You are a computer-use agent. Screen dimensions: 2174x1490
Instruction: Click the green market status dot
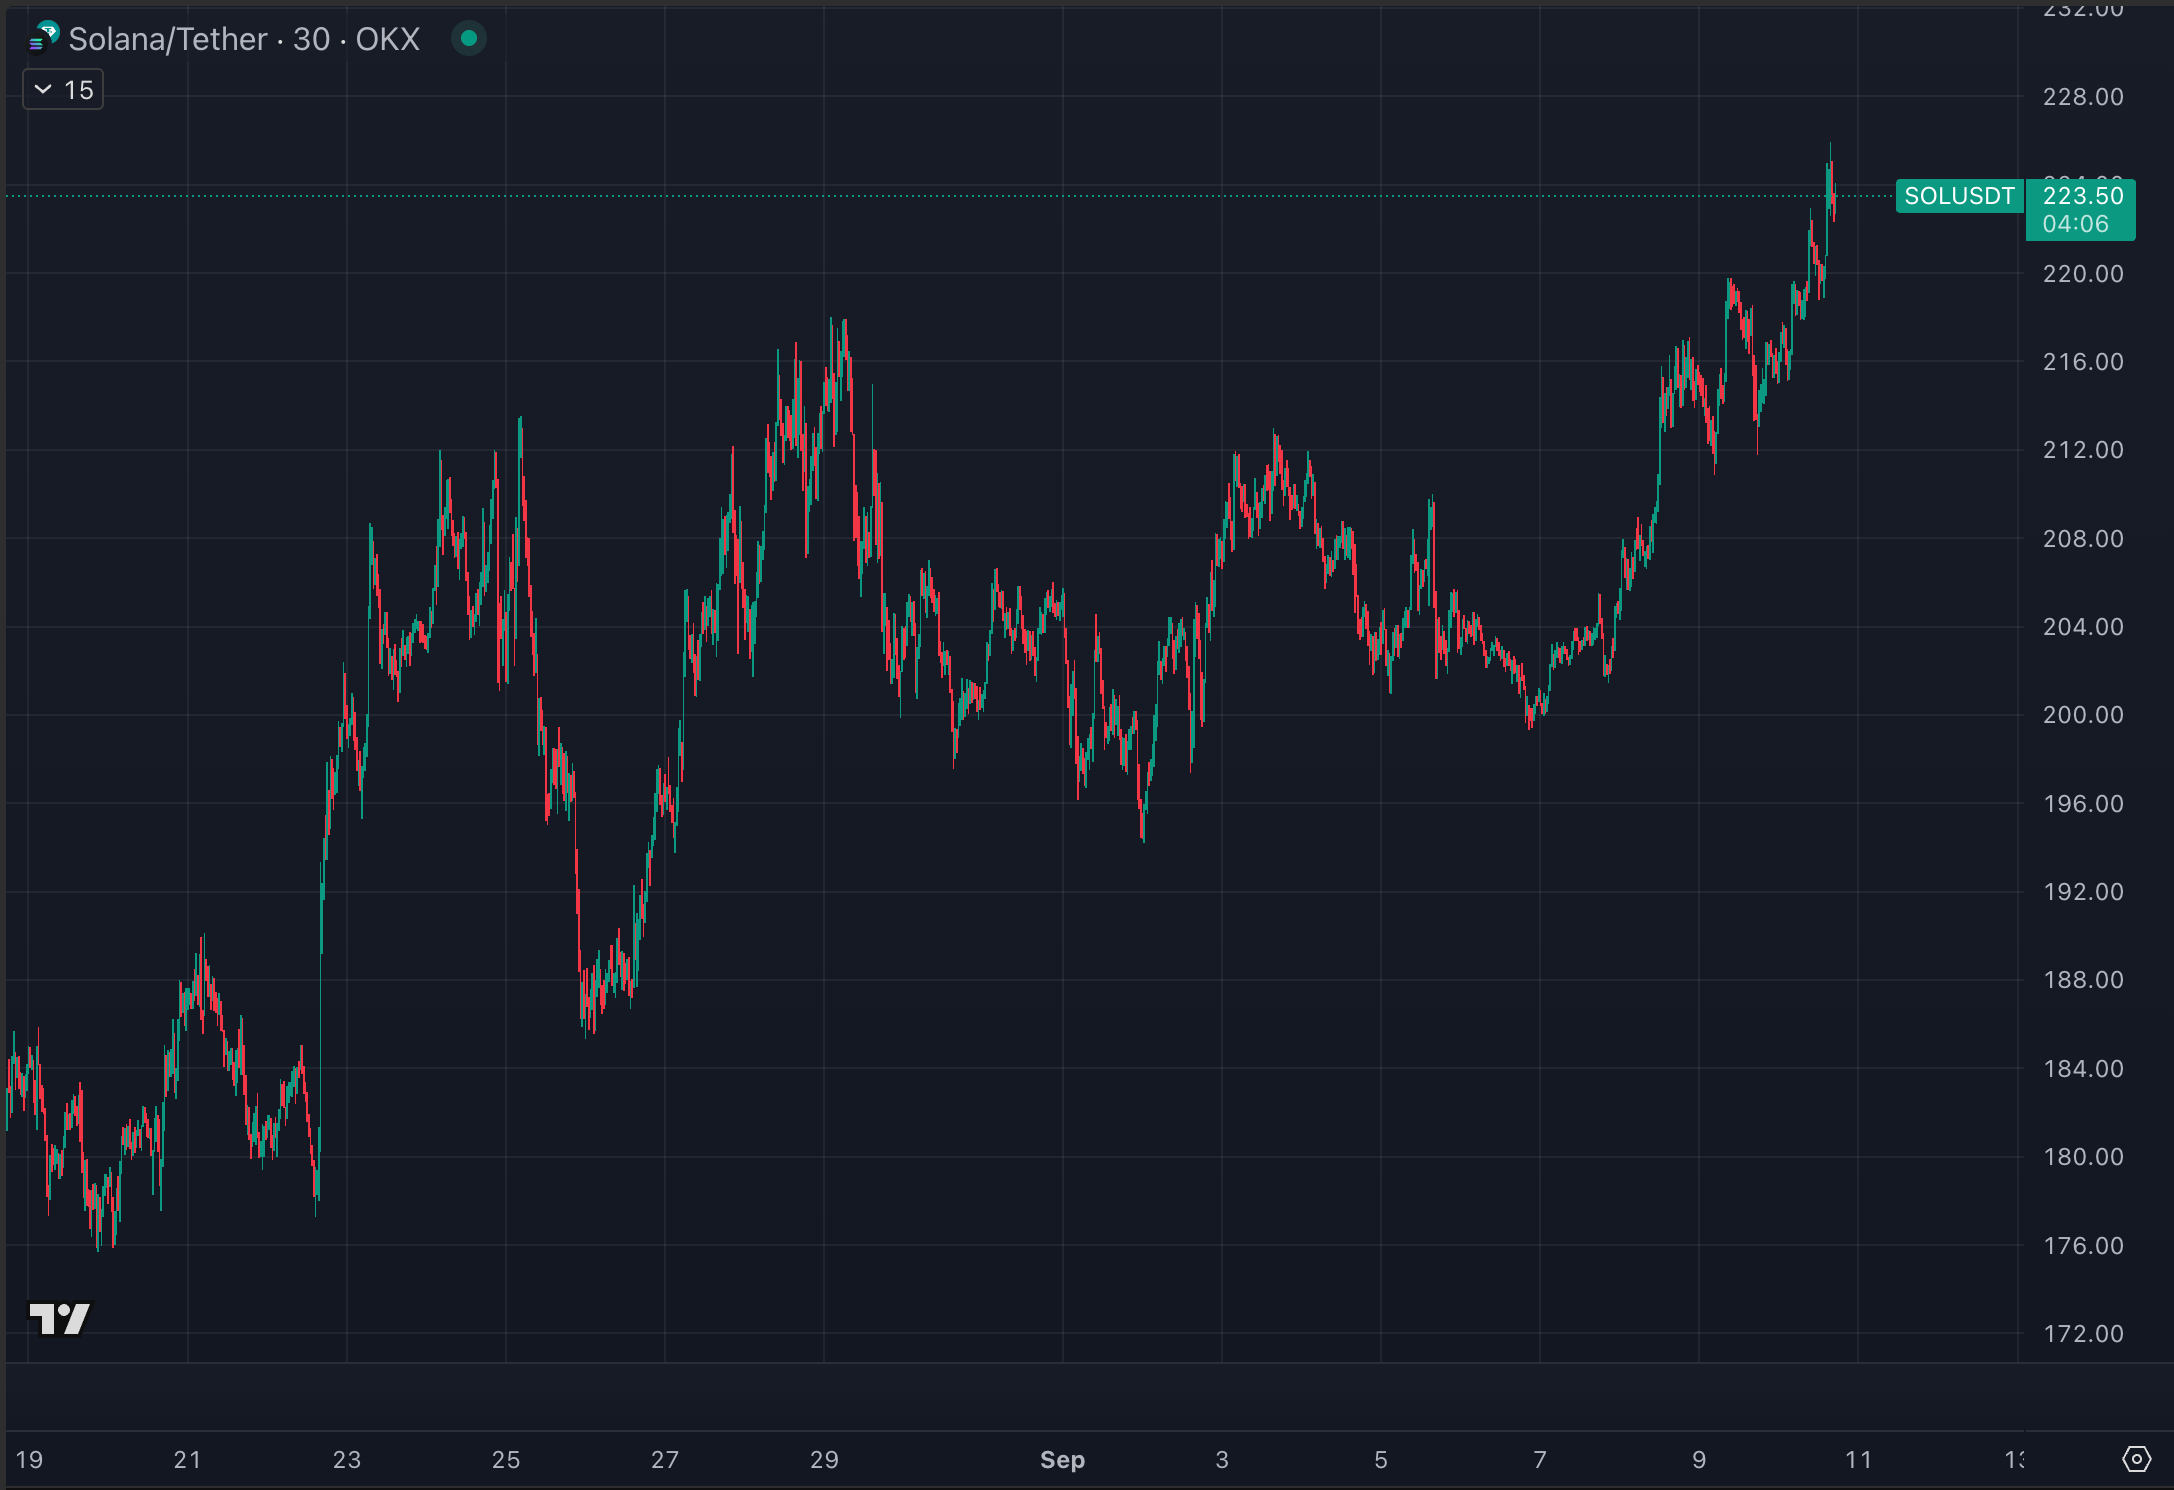coord(468,39)
